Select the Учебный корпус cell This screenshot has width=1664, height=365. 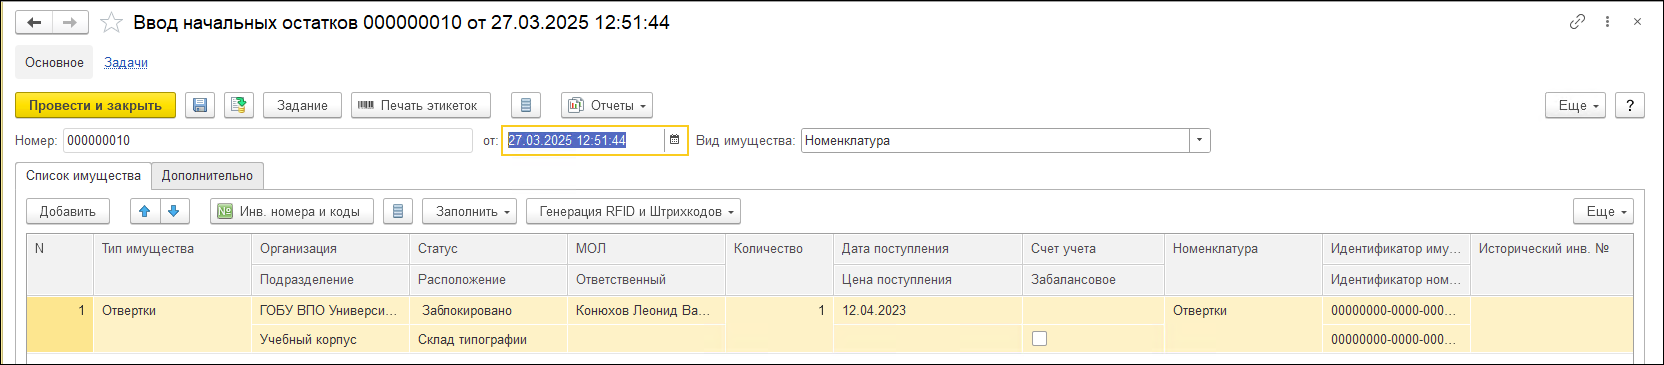pyautogui.click(x=330, y=339)
